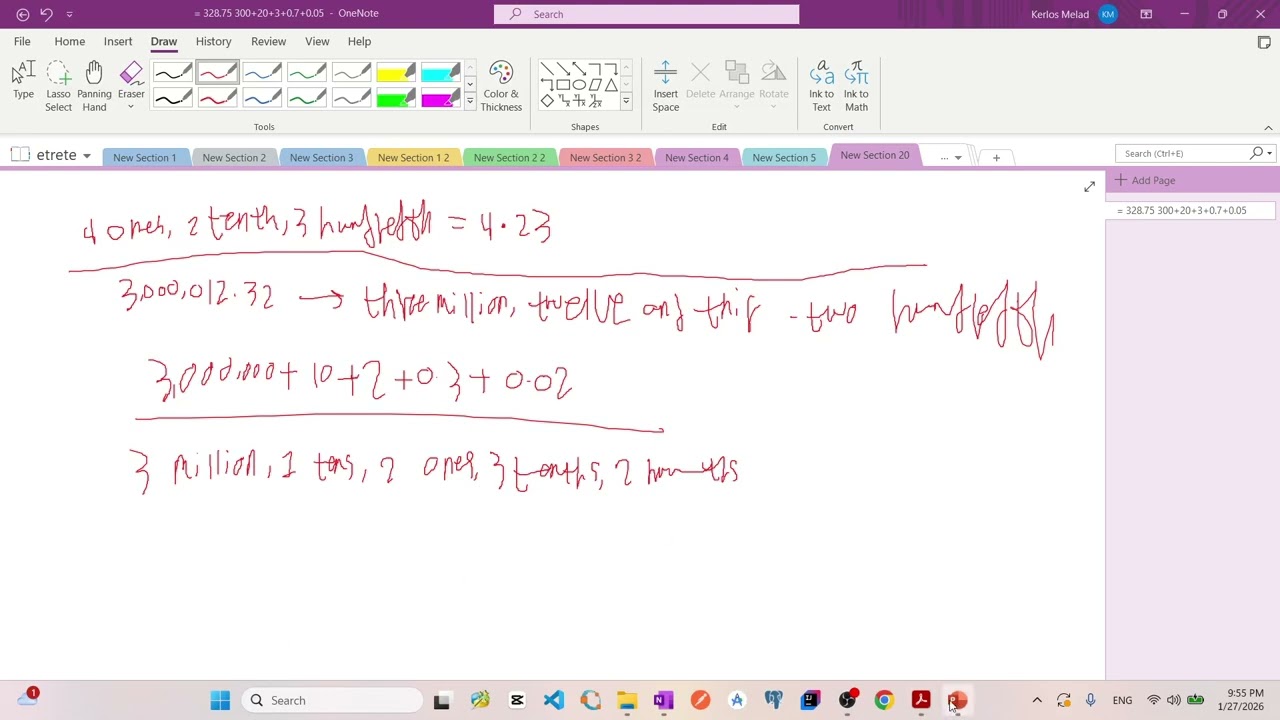
Task: Click the title bar Search box
Action: coord(646,14)
